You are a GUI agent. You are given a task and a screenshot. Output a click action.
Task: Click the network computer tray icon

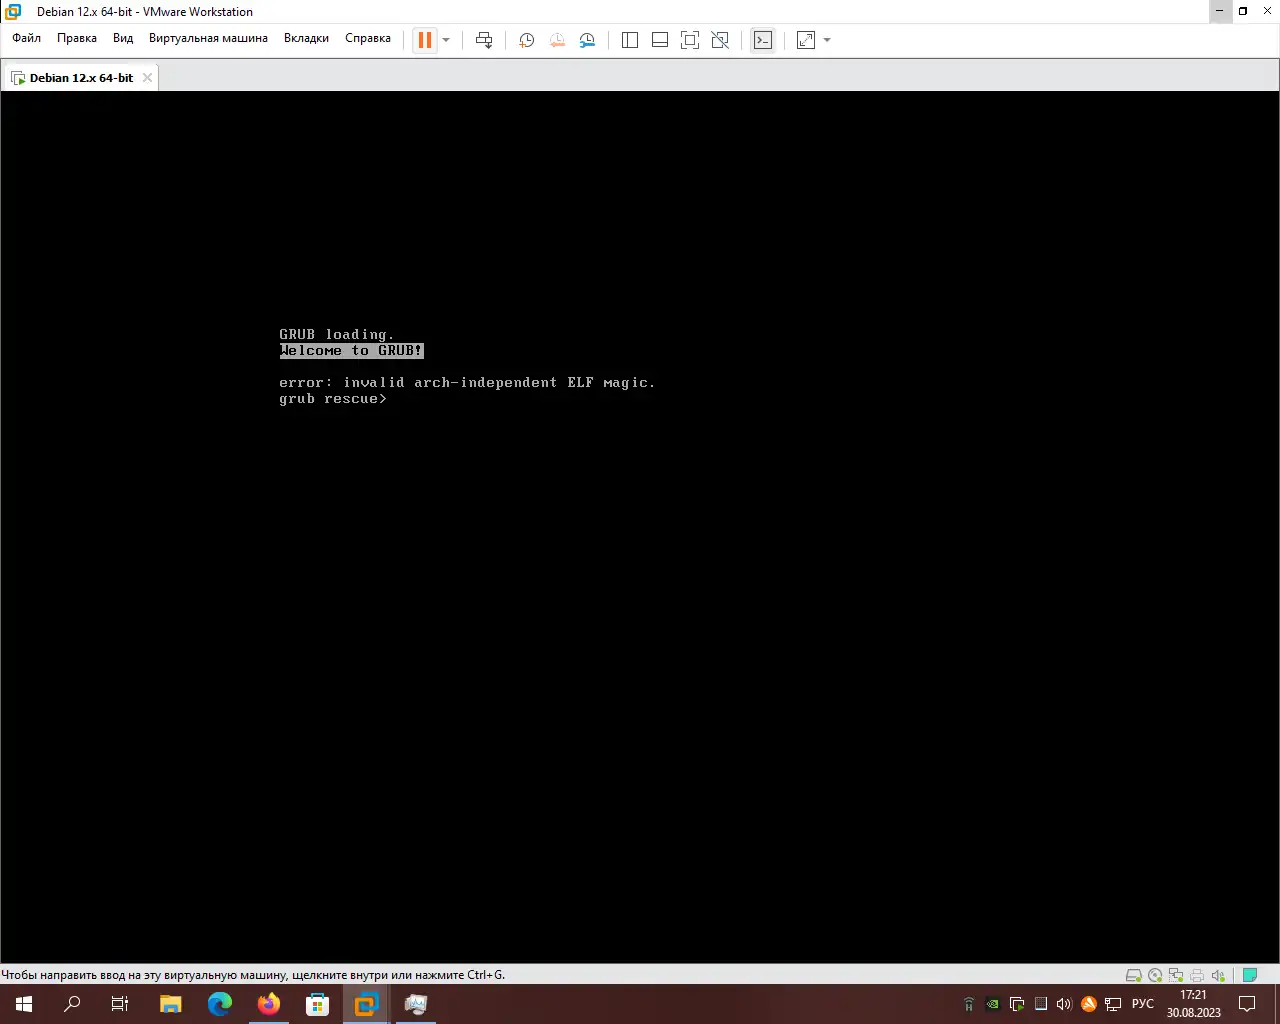1113,1004
